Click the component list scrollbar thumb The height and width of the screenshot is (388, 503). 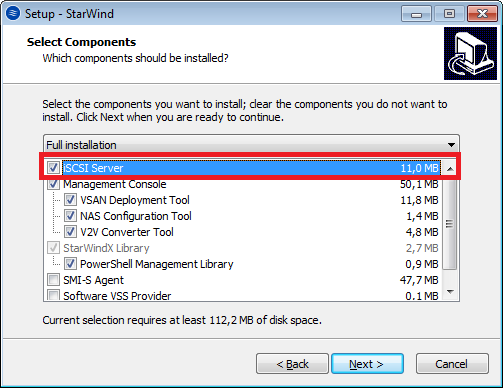pyautogui.click(x=450, y=224)
